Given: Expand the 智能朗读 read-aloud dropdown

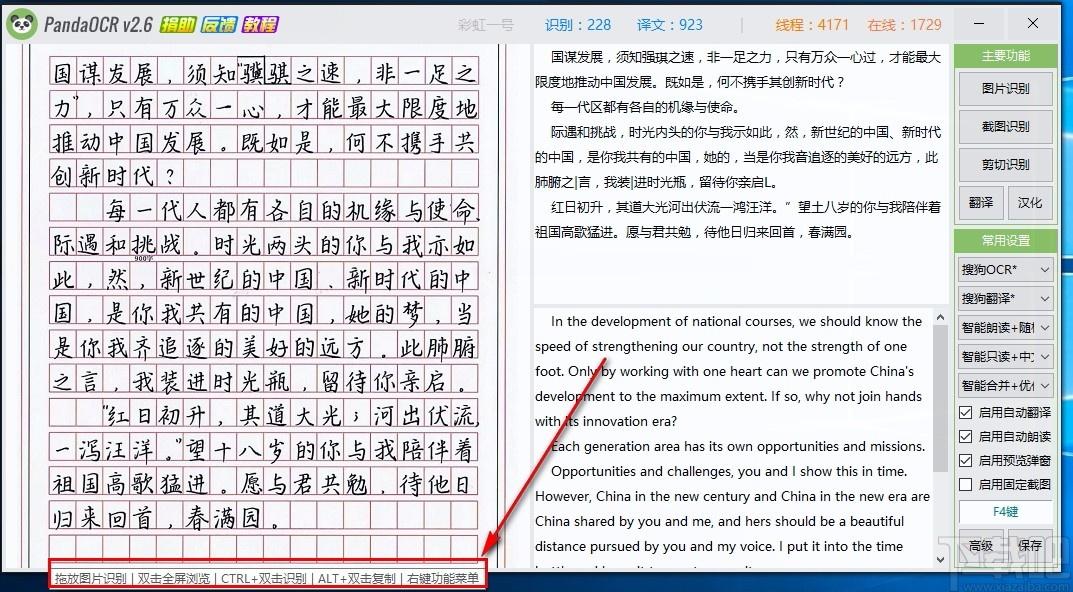Looking at the screenshot, I should pos(1005,327).
